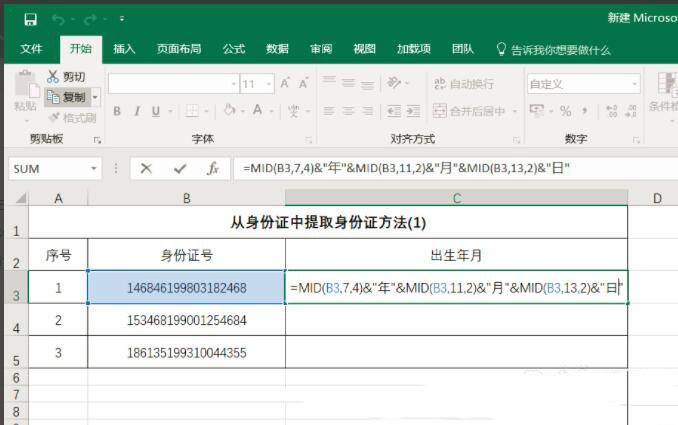Switch to the 公式 ribbon tab
The image size is (678, 425).
coord(234,49)
